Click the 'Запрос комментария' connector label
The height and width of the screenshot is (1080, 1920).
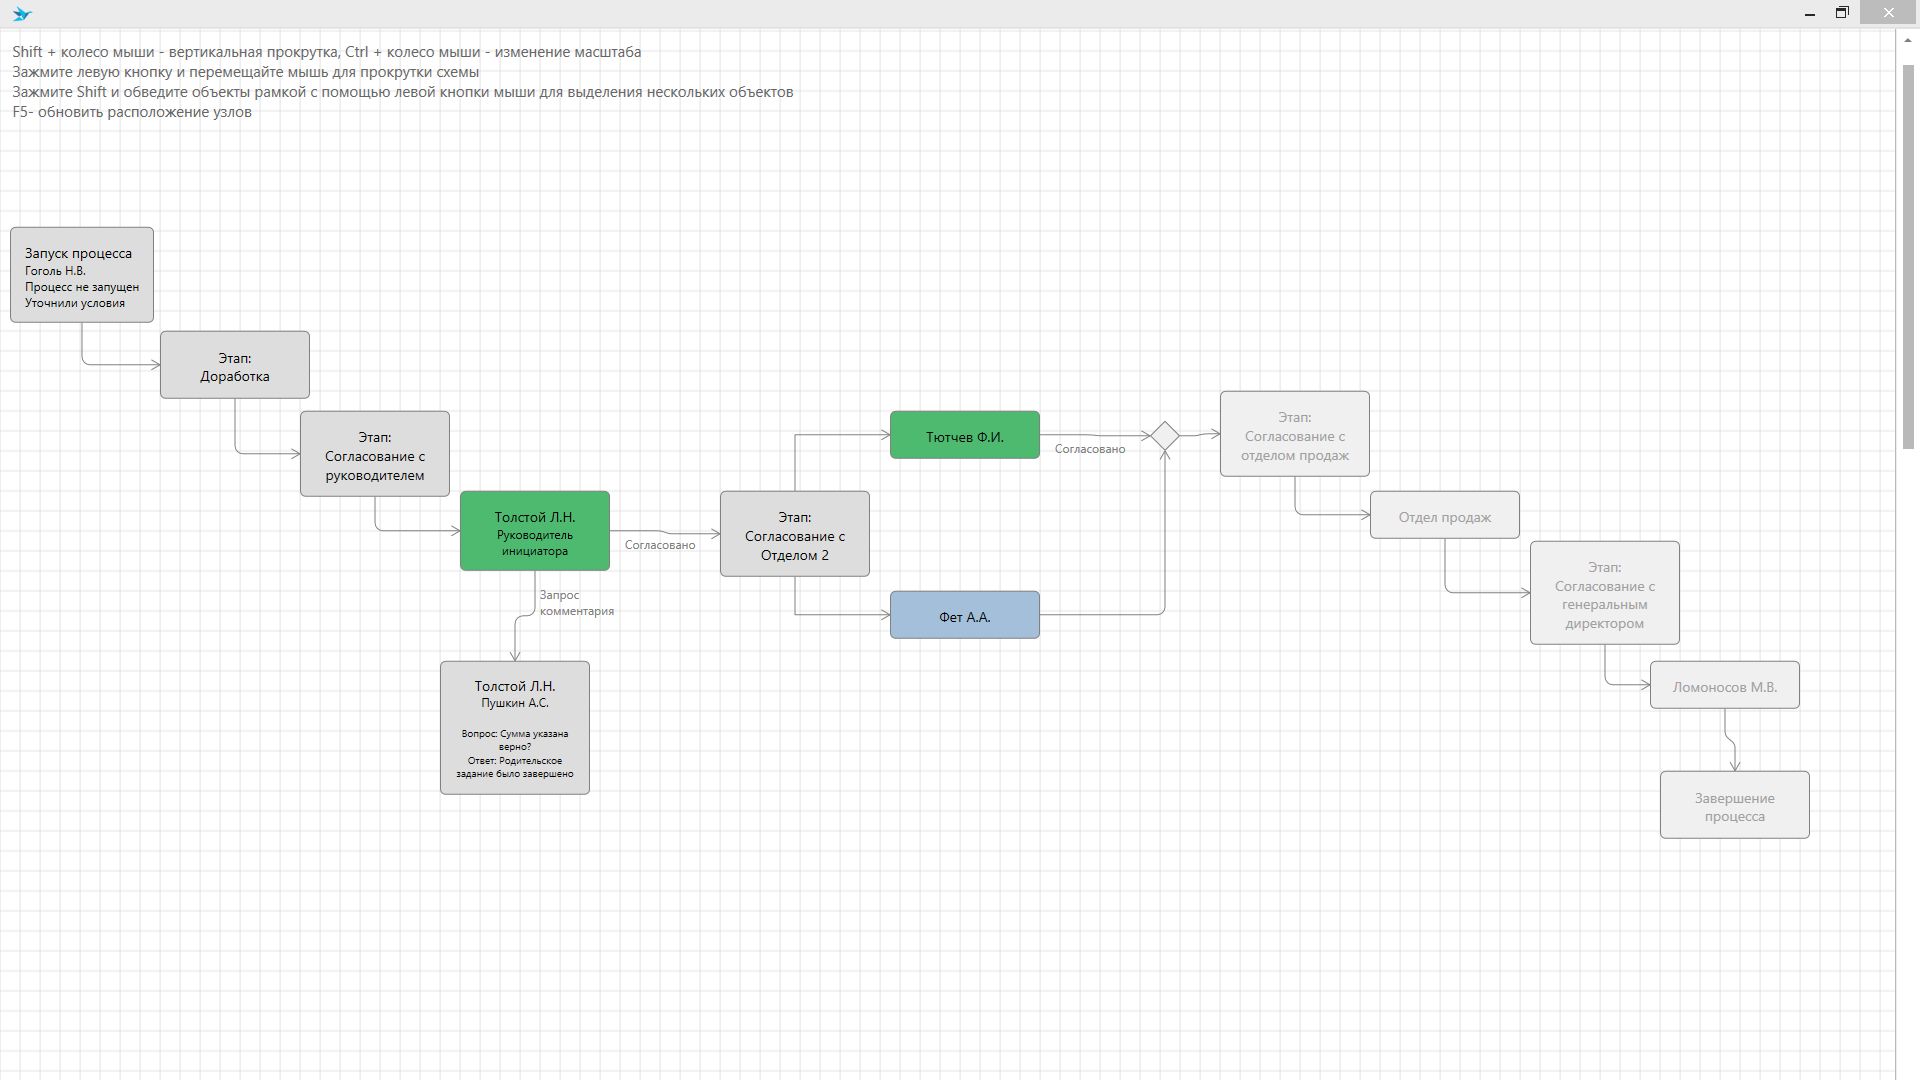click(x=576, y=603)
